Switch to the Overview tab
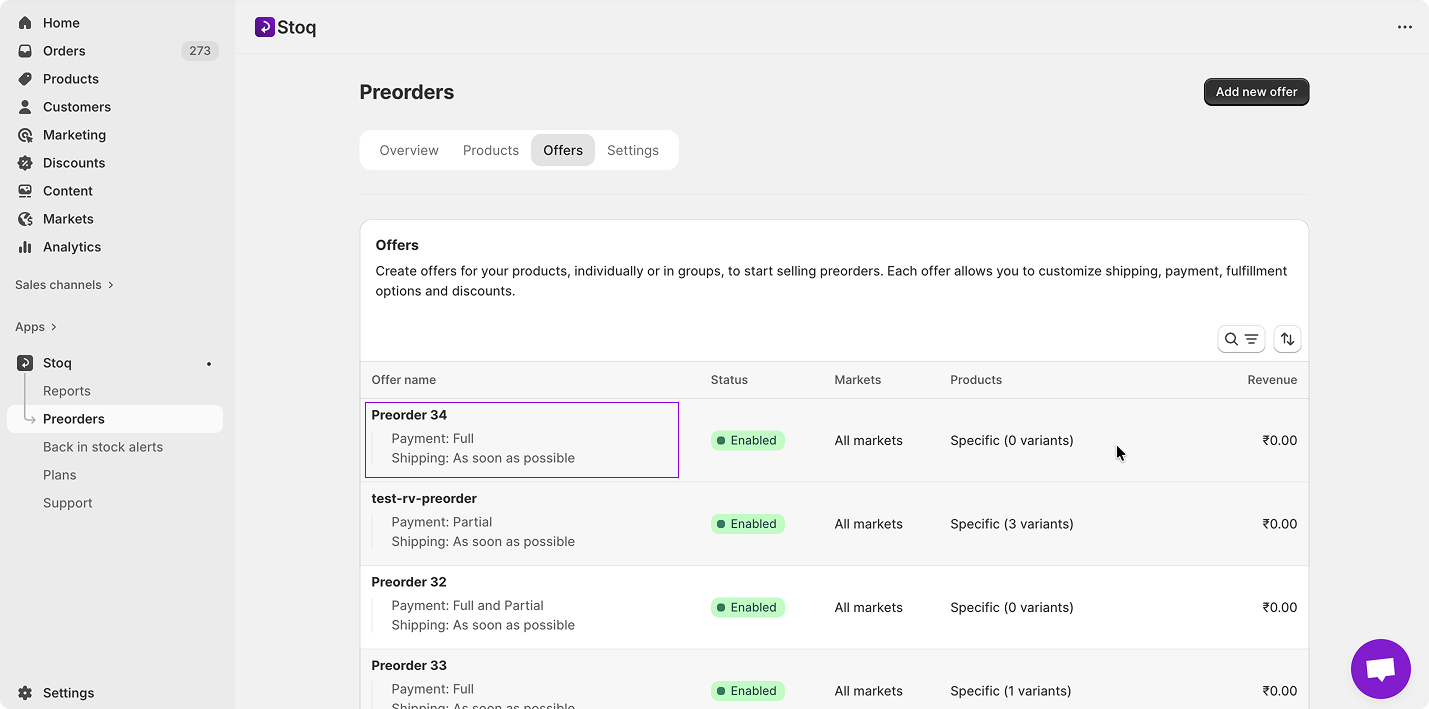Viewport: 1429px width, 709px height. click(409, 150)
